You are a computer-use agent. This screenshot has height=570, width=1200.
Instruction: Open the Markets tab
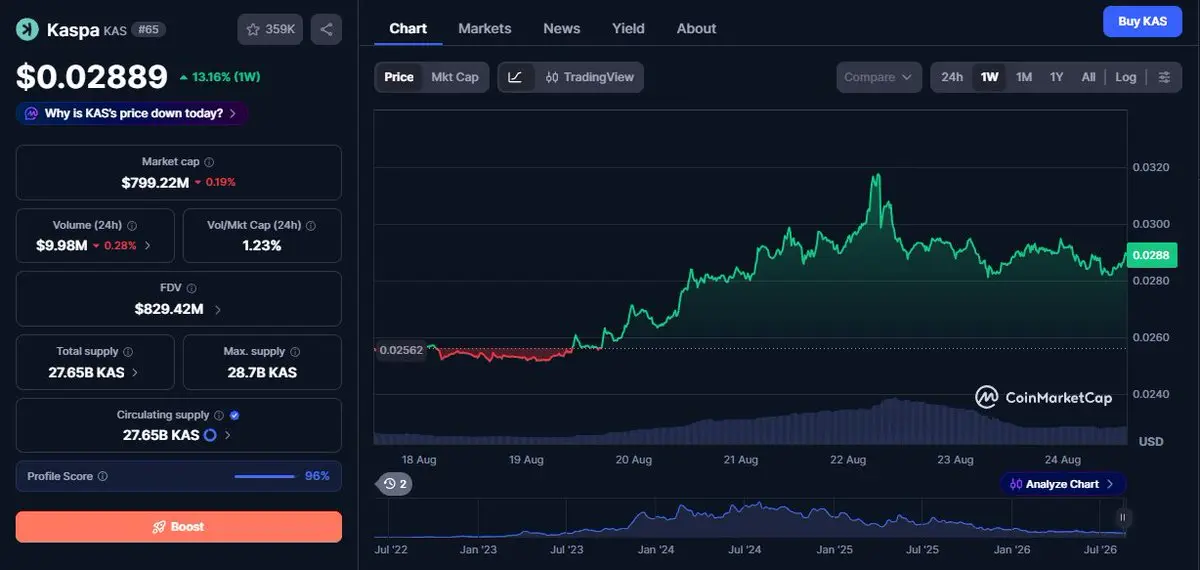point(484,28)
